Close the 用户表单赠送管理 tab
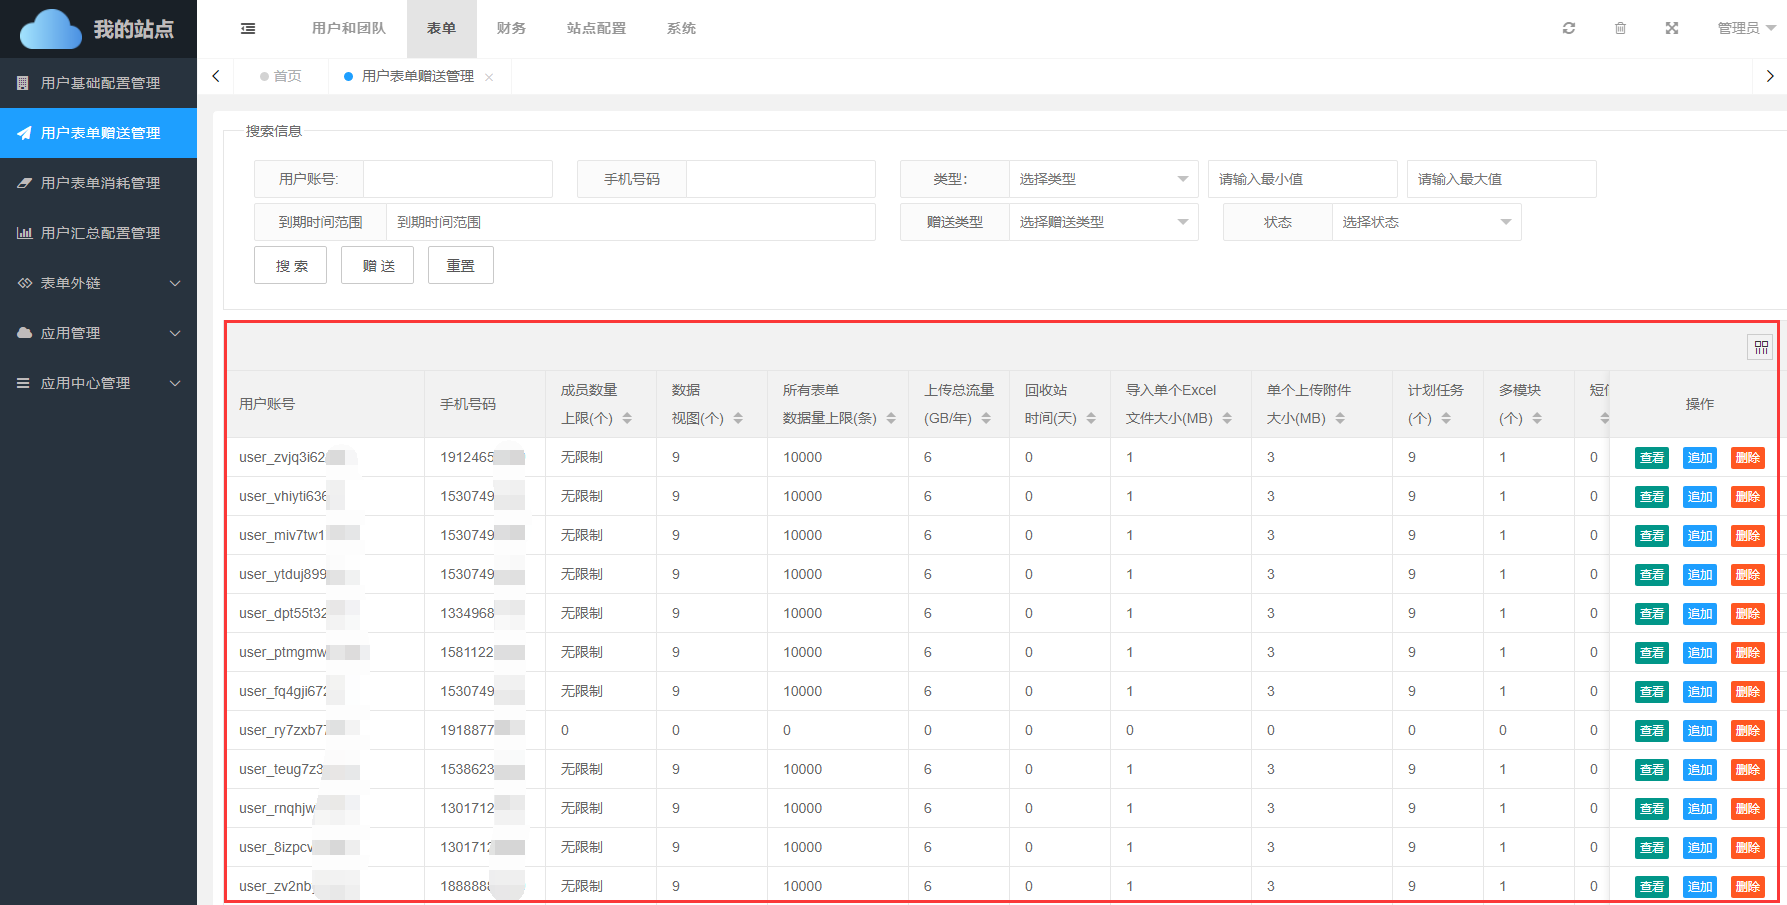This screenshot has height=905, width=1787. pyautogui.click(x=489, y=77)
